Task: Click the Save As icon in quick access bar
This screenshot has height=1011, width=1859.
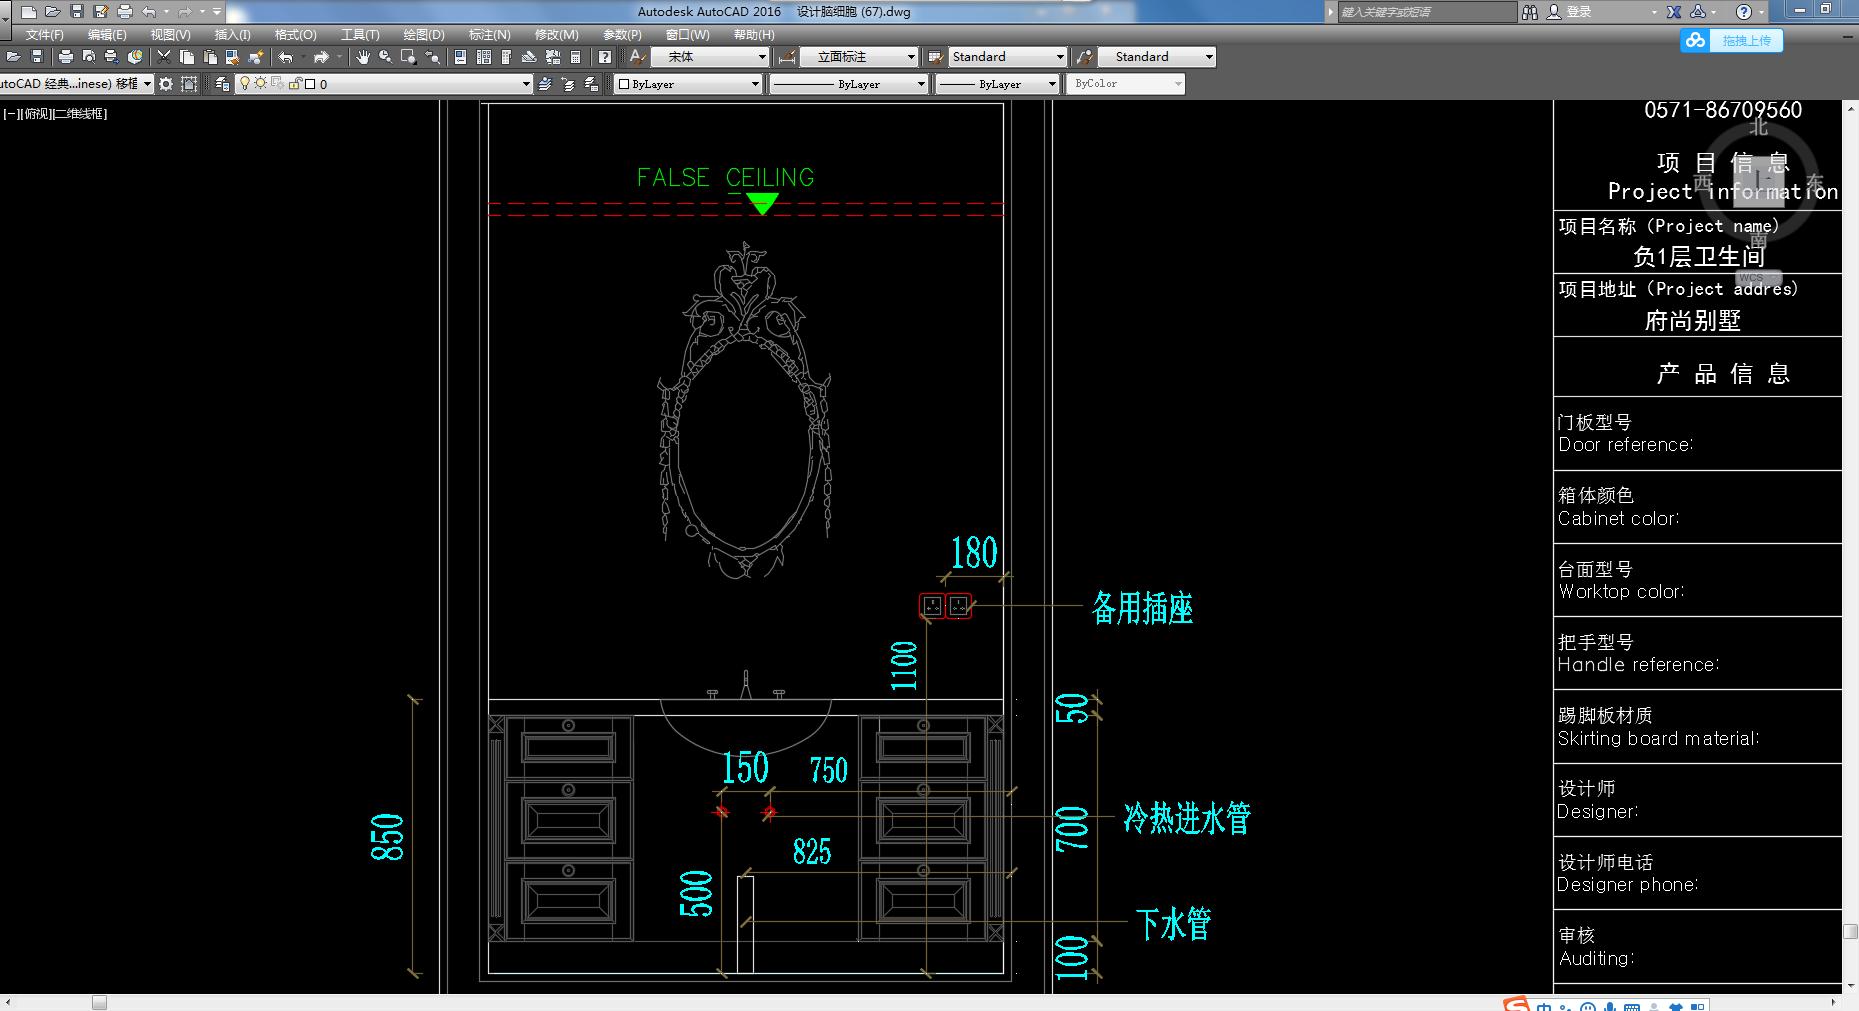Action: (100, 12)
